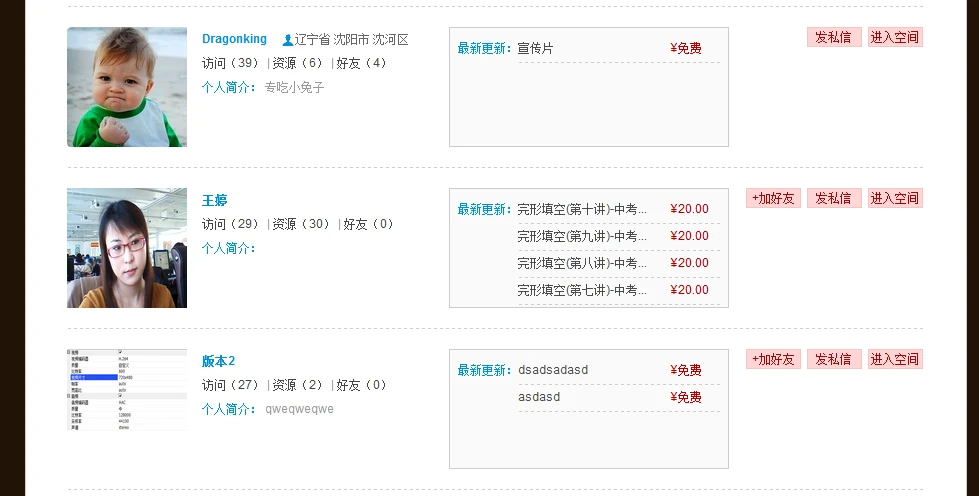This screenshot has width=979, height=496.
Task: Add 版本2 as friend via +加好友
Action: click(773, 359)
